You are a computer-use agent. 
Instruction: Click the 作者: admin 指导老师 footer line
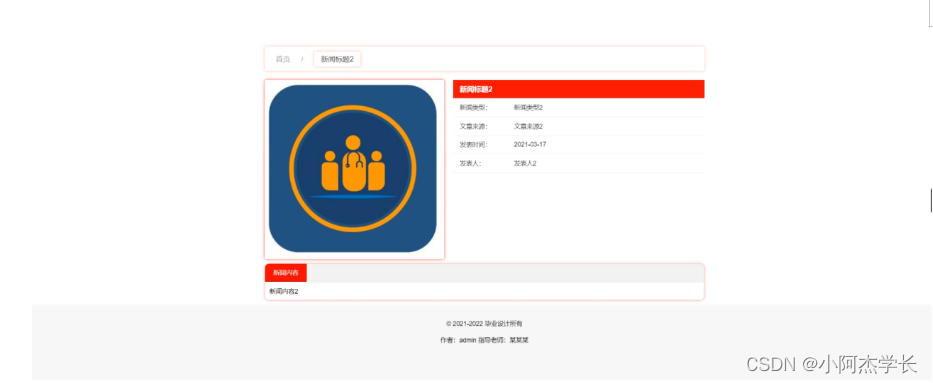(x=484, y=340)
